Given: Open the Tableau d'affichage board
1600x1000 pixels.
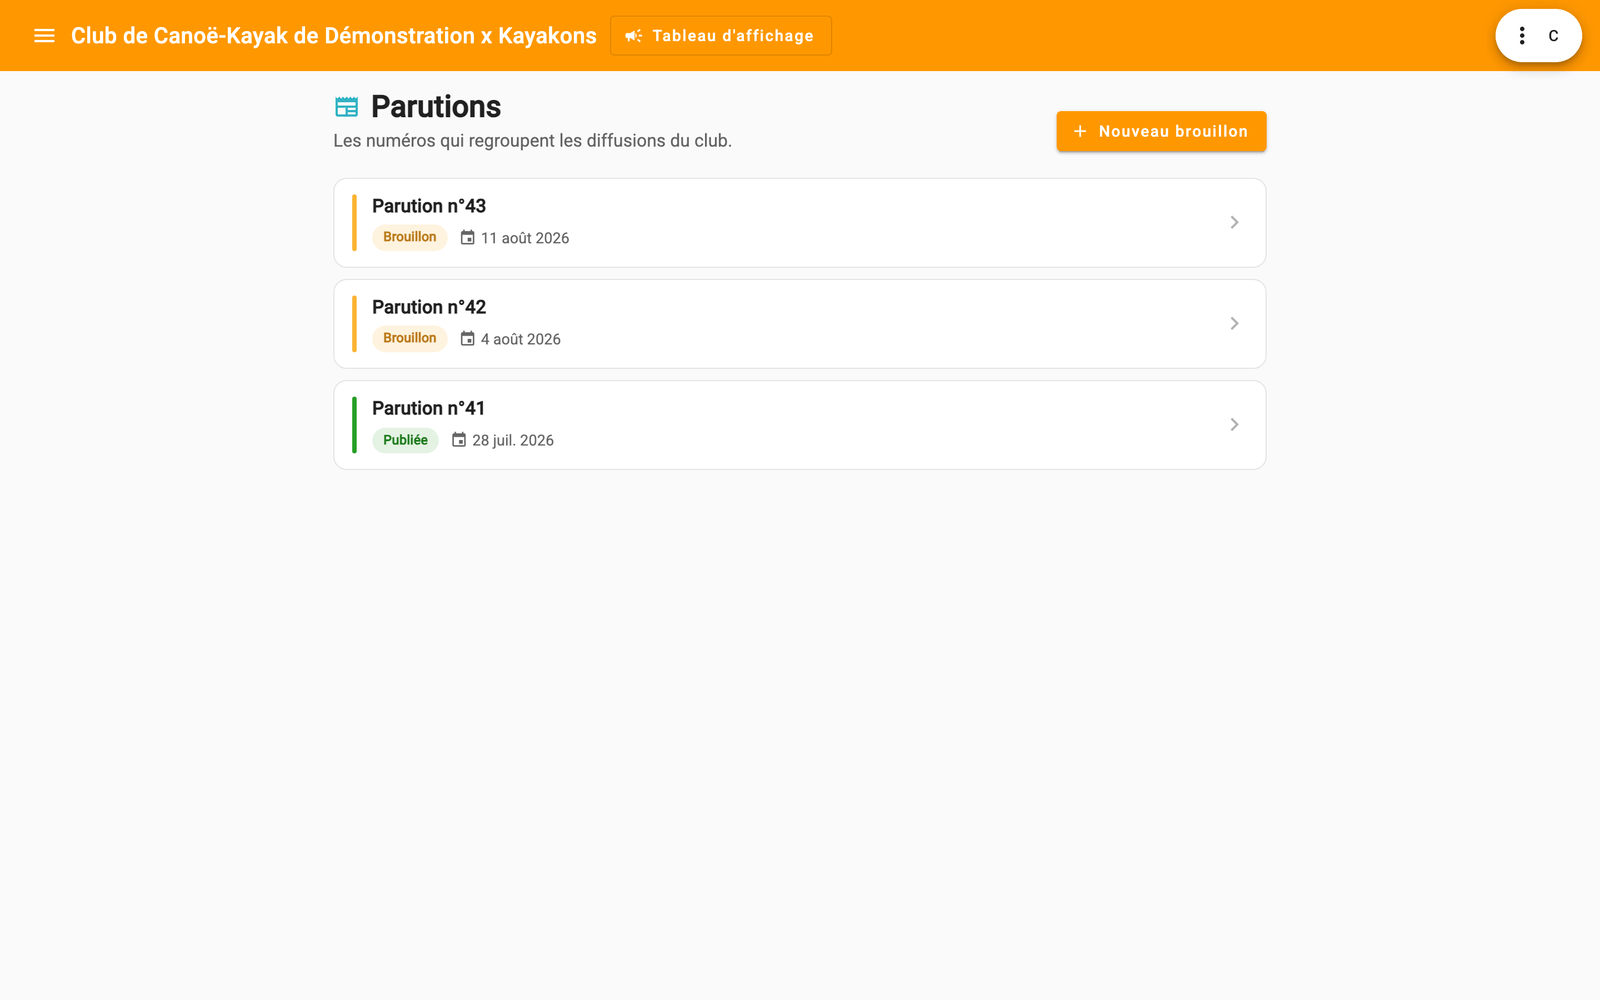Looking at the screenshot, I should coord(720,36).
